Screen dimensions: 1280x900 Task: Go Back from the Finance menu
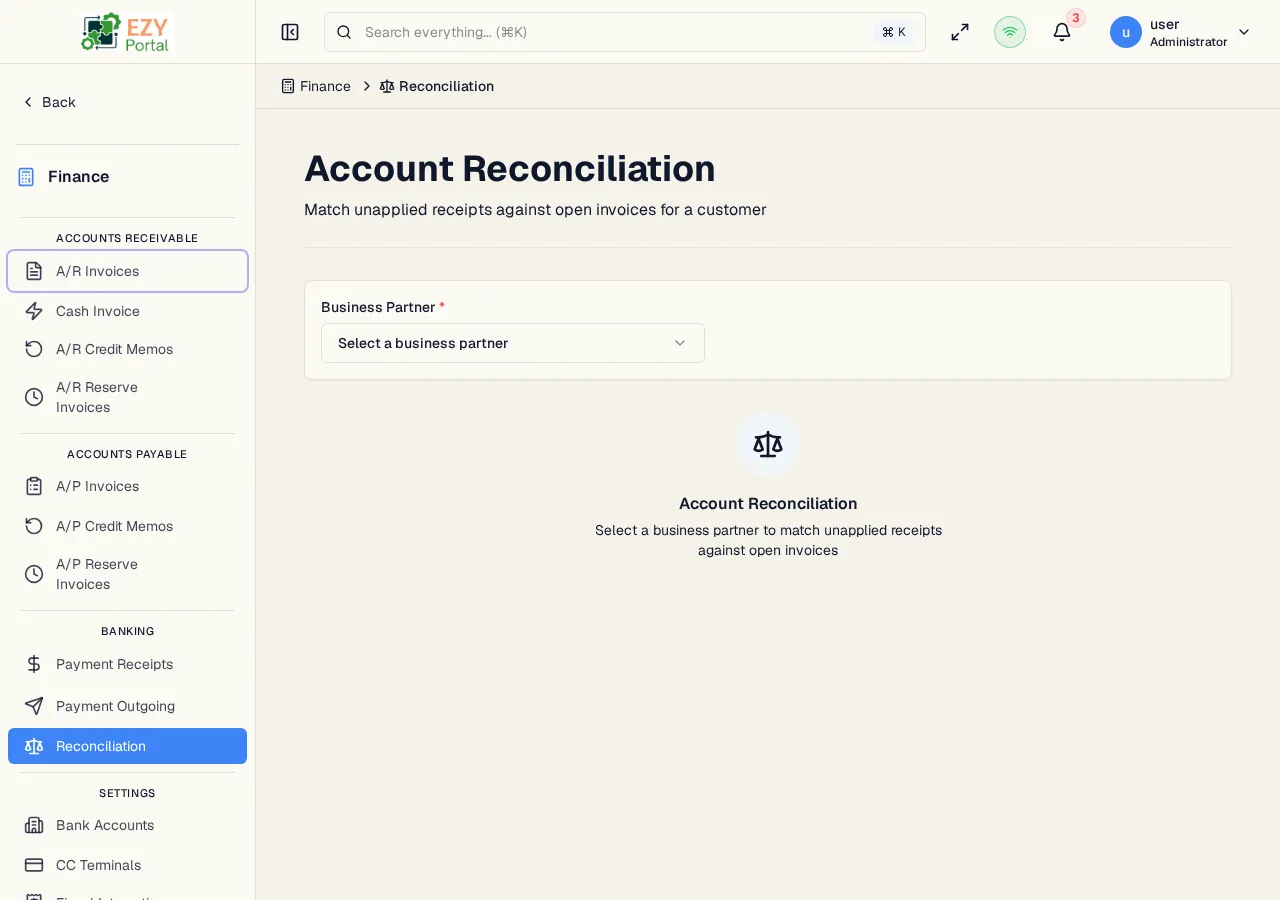pos(49,102)
